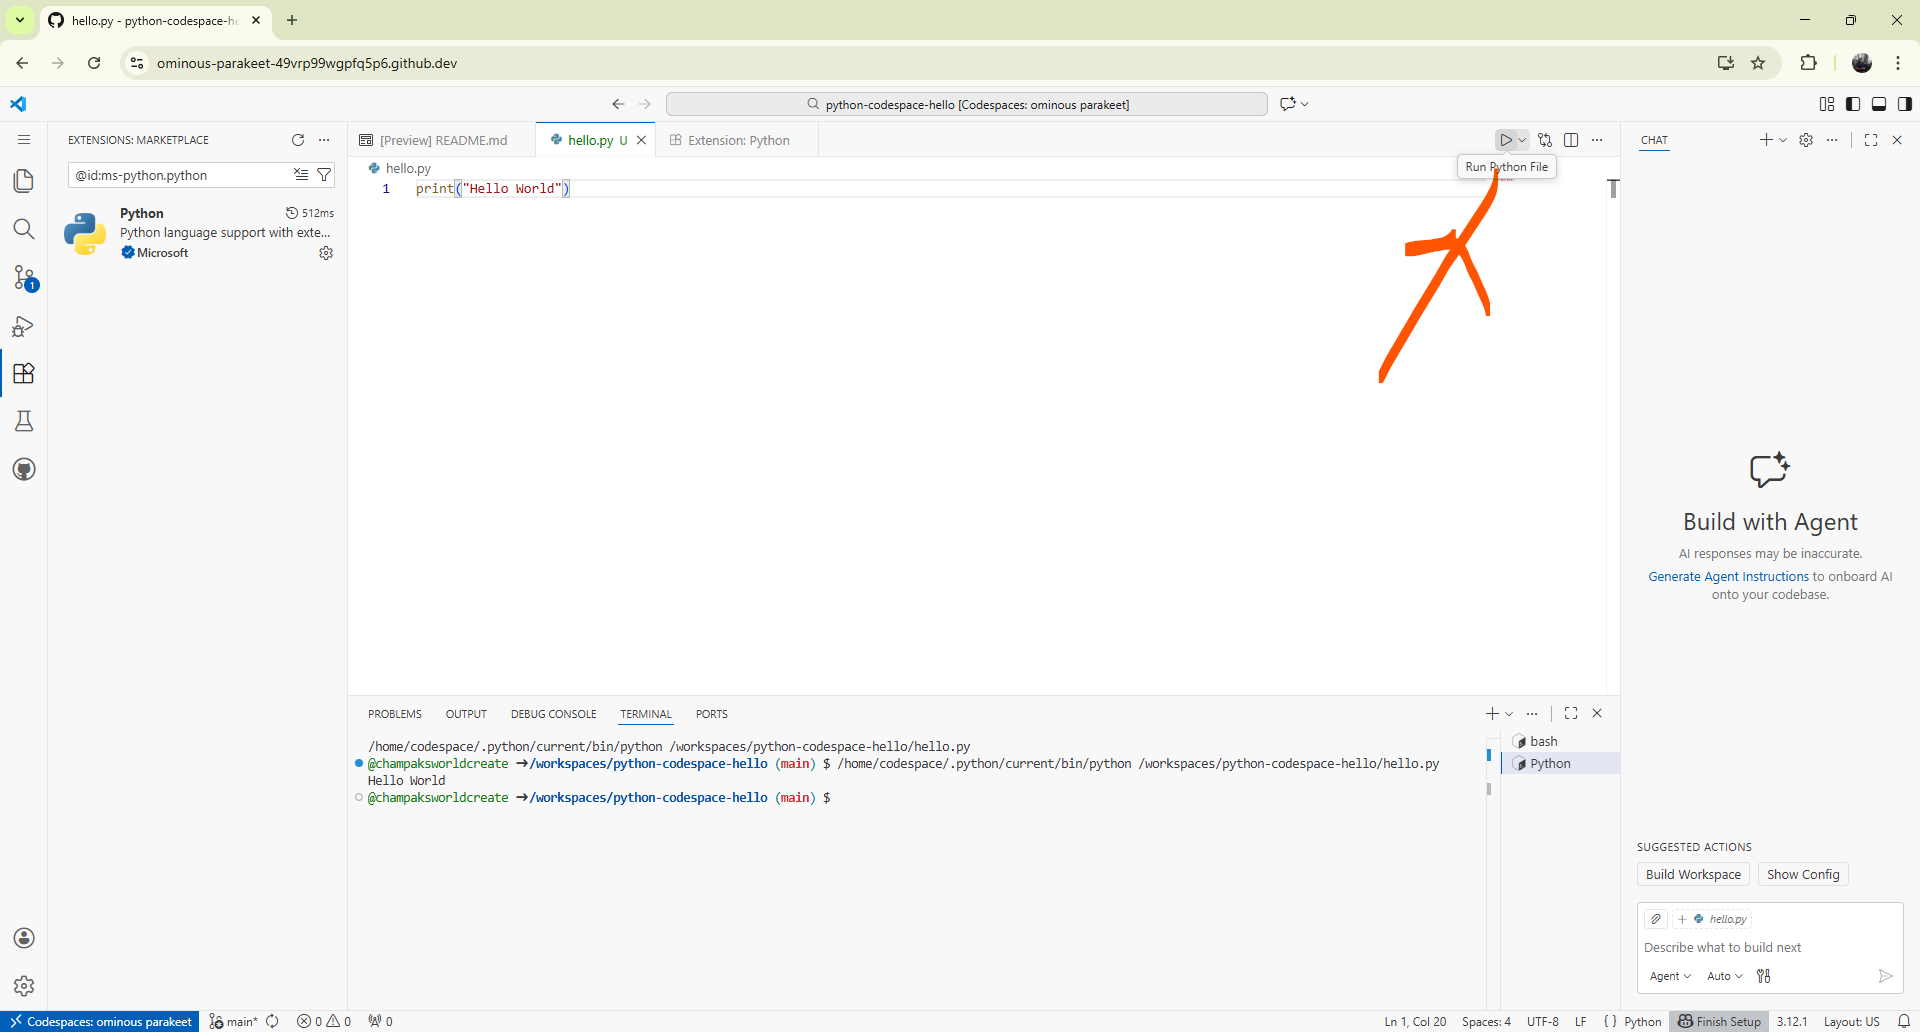Click the extensions search input field
The height and width of the screenshot is (1032, 1920).
(x=180, y=175)
